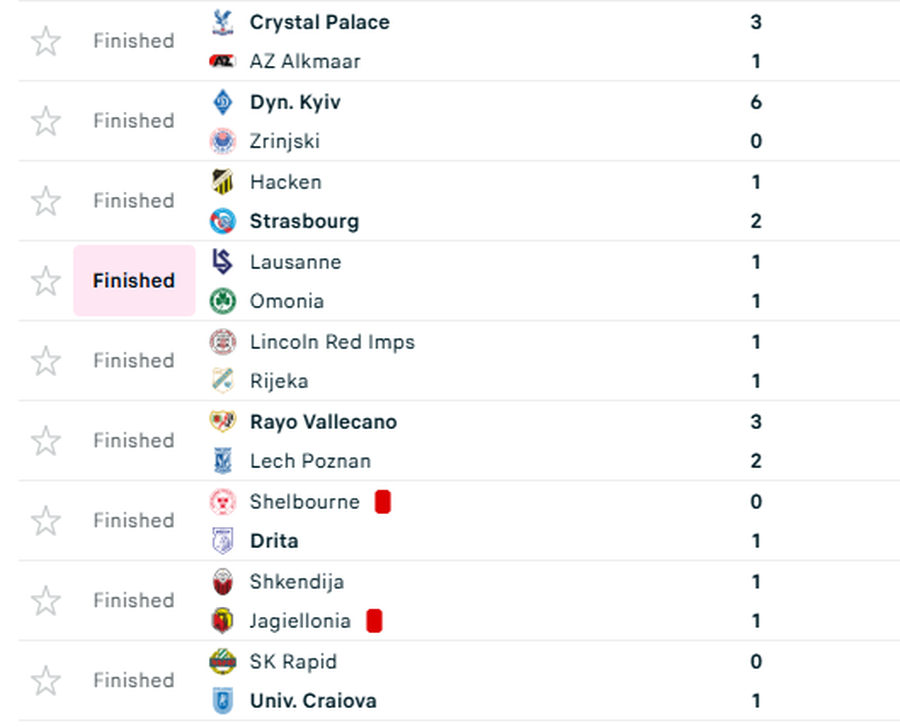This screenshot has height=728, width=900.
Task: Click the Crystal Palace club crest
Action: point(222,22)
